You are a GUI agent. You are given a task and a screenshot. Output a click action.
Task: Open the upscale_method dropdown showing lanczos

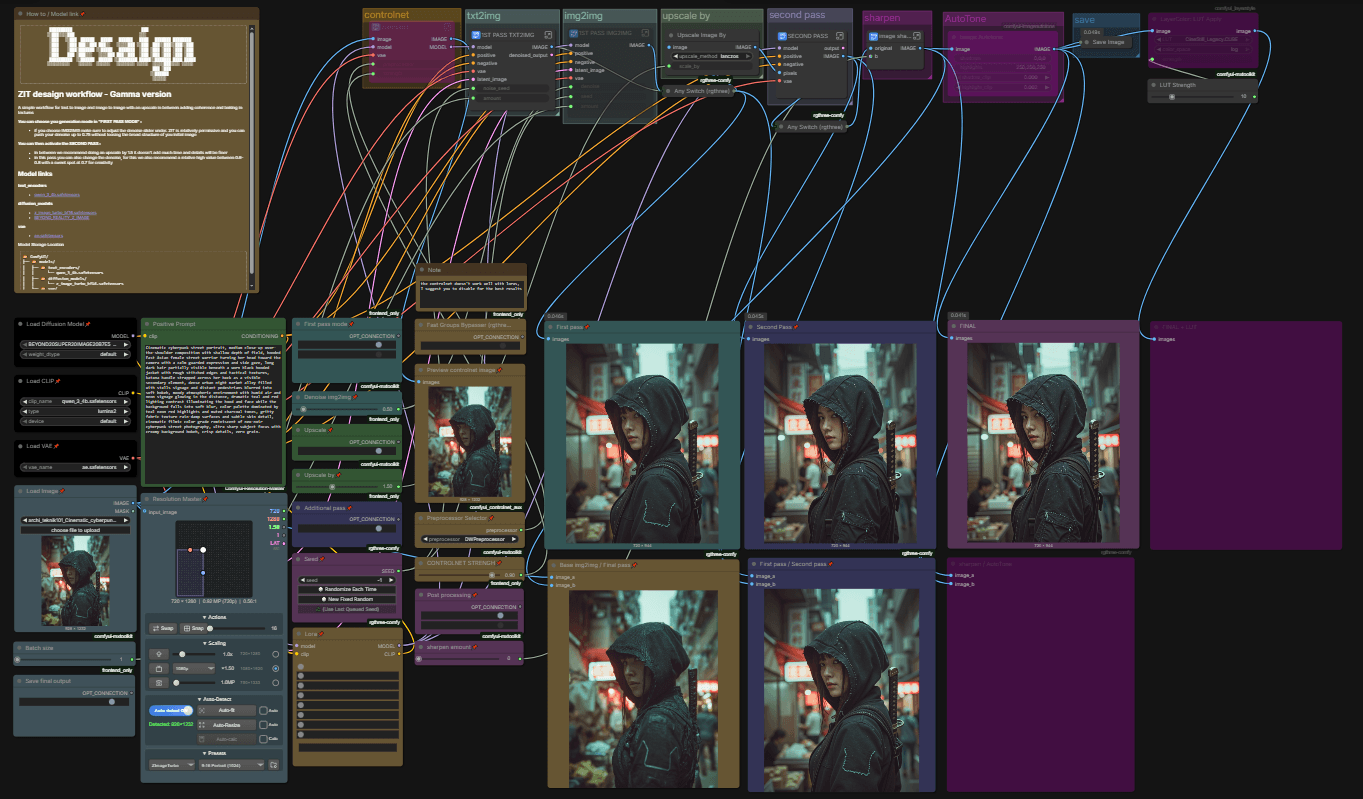(x=711, y=56)
